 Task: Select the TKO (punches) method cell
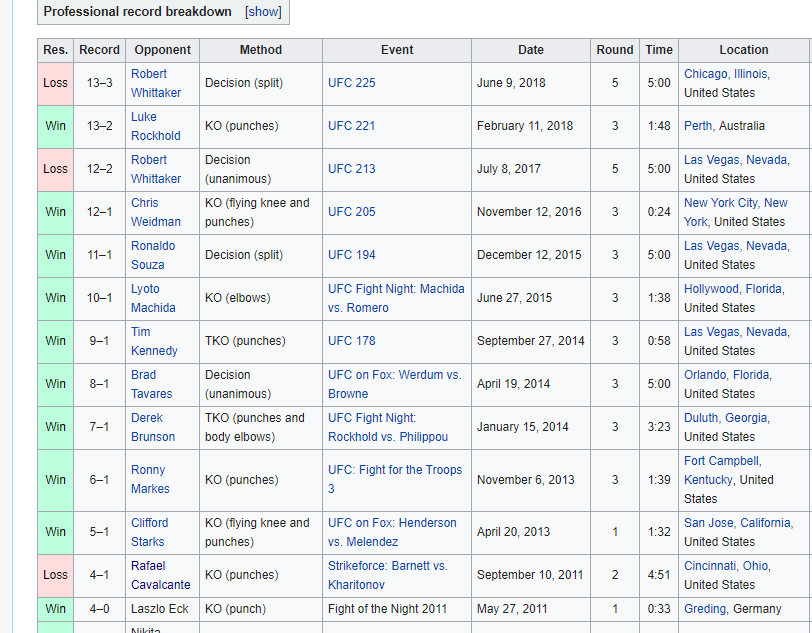click(x=261, y=341)
